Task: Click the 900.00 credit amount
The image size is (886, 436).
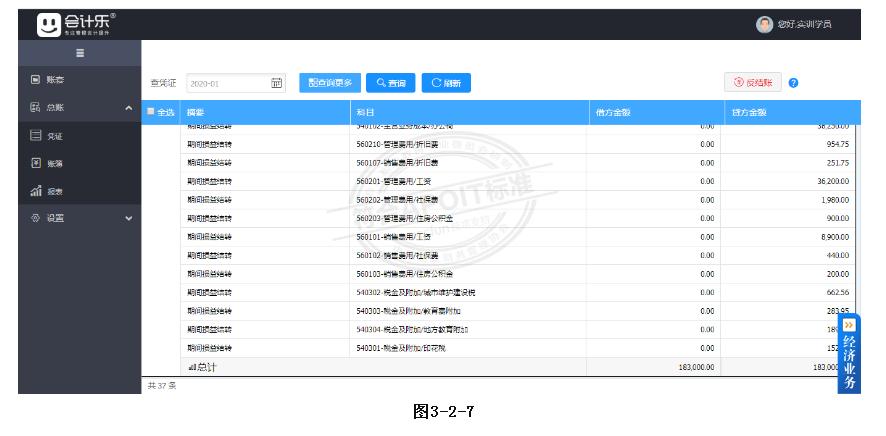Action: coord(837,219)
